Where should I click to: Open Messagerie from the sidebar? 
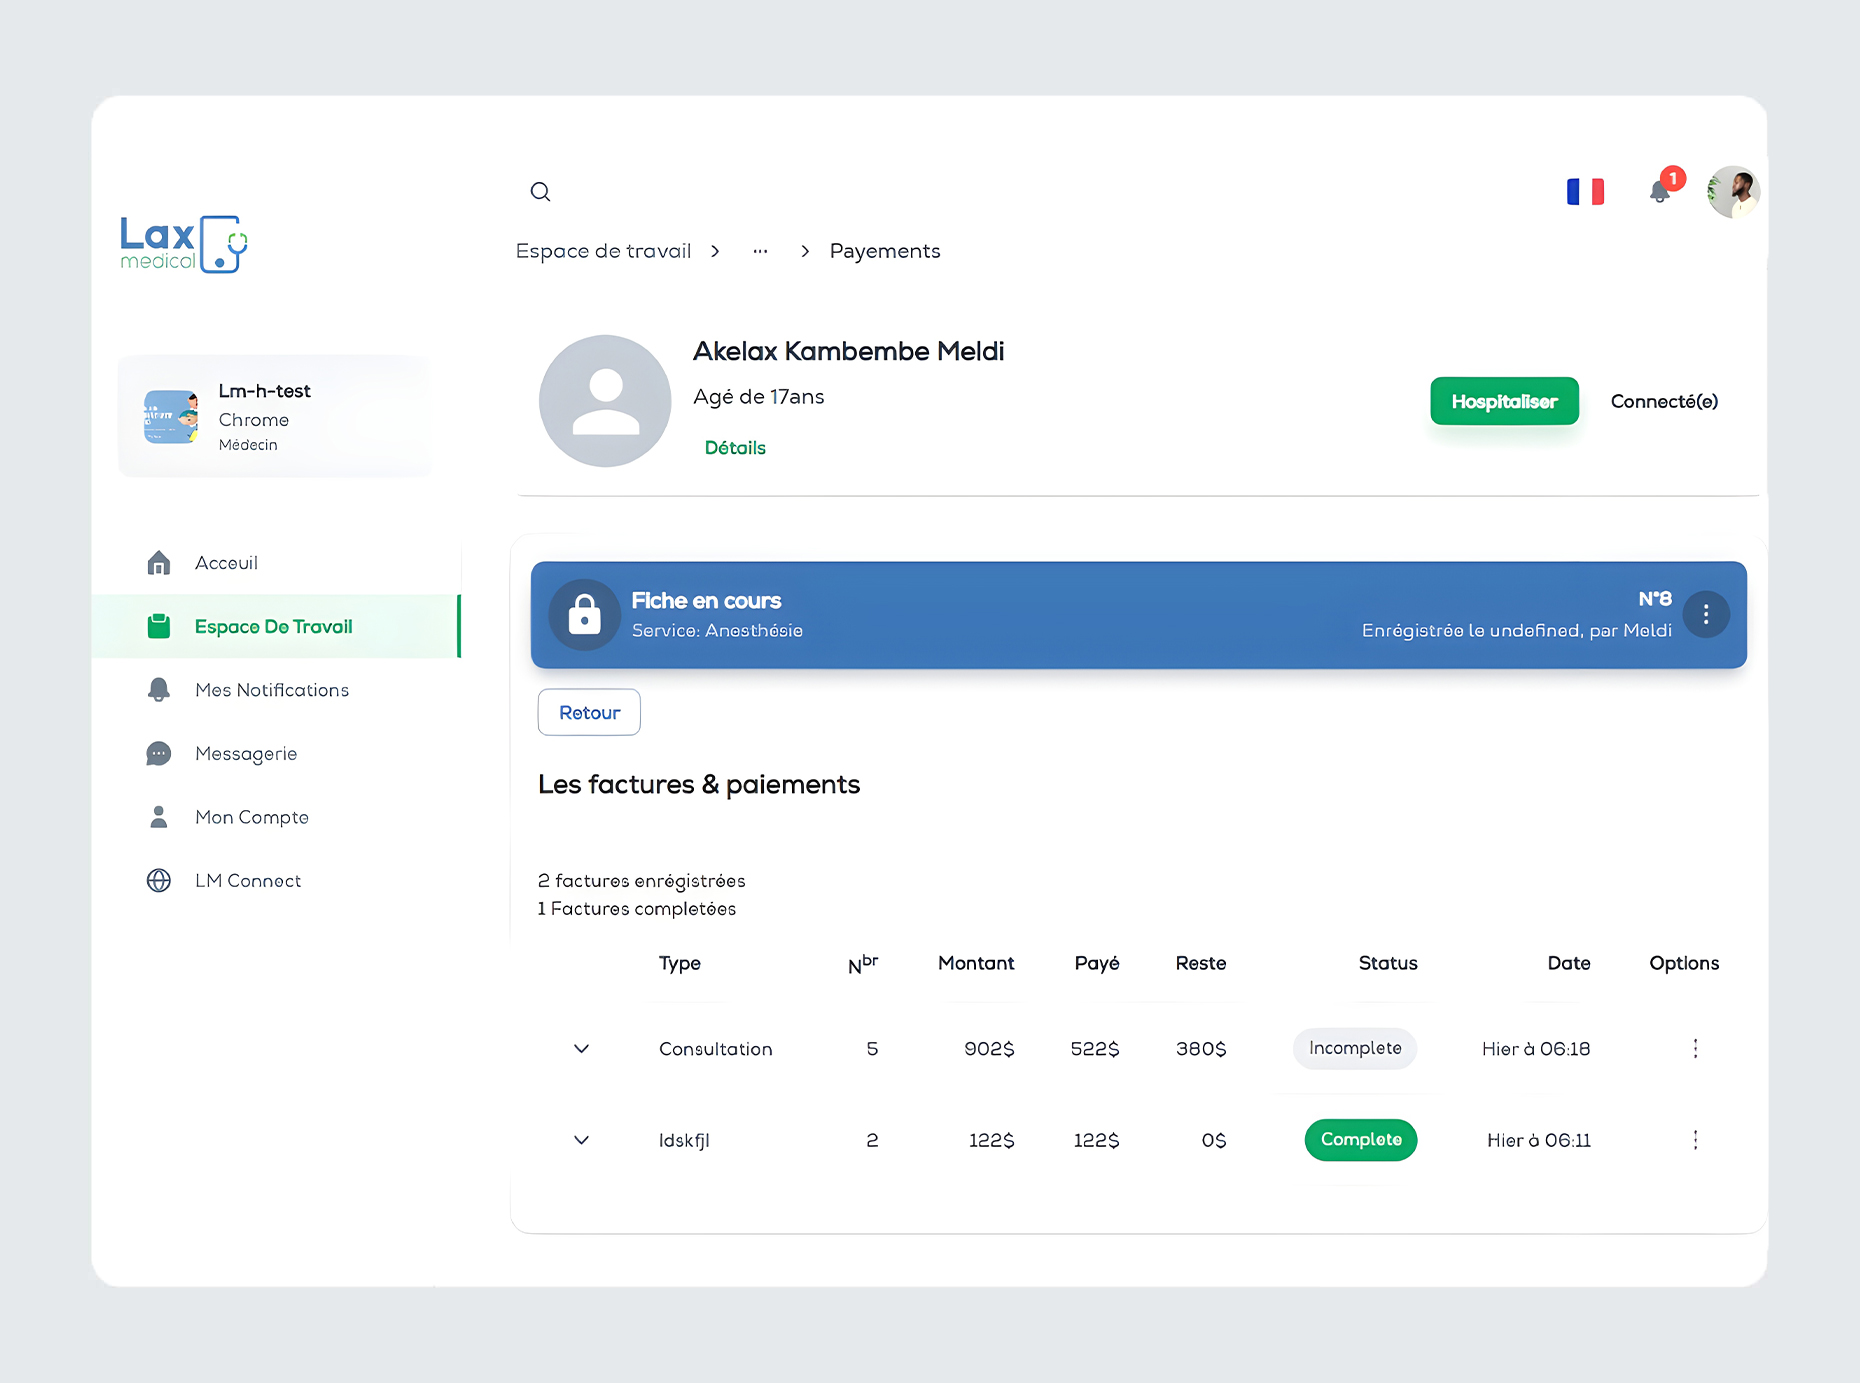click(245, 753)
